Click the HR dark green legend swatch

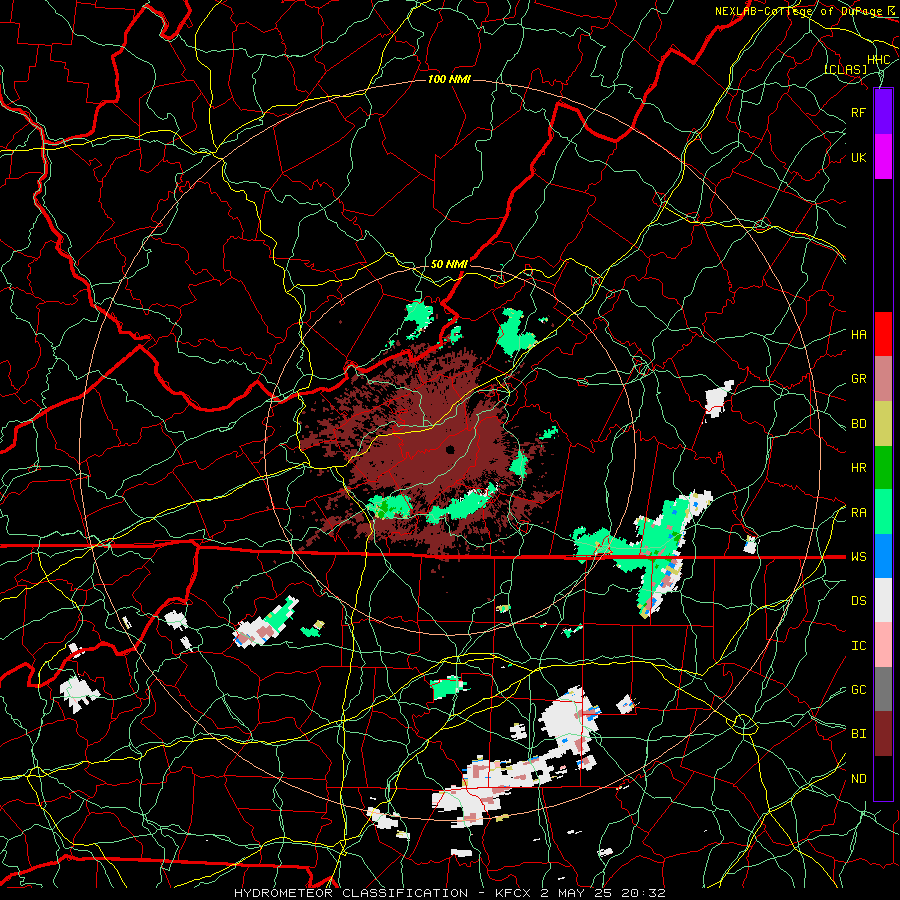pos(883,468)
